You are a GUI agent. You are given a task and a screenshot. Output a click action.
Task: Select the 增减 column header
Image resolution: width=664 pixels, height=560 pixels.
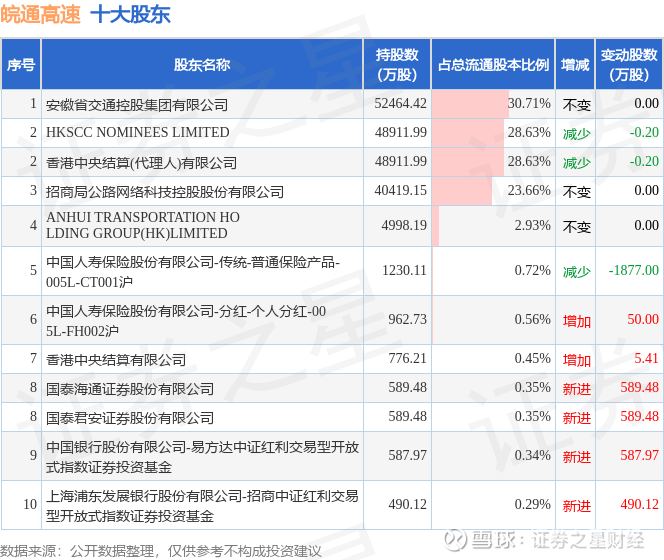click(575, 64)
